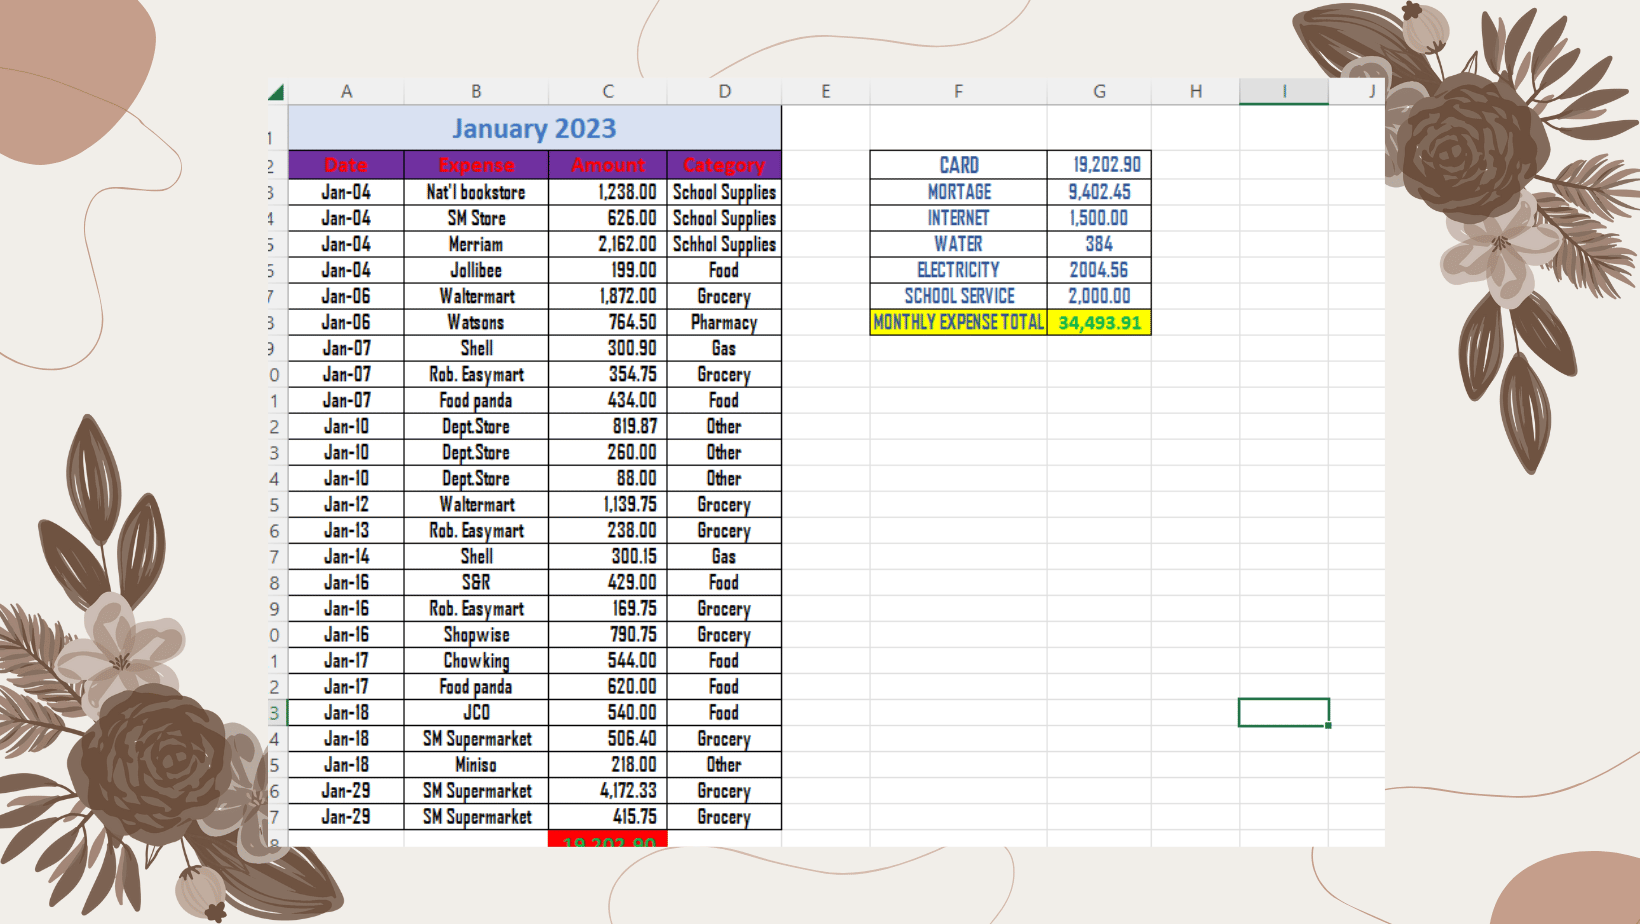The width and height of the screenshot is (1640, 924).
Task: Select amount cell 4,172.33
Action: (608, 790)
